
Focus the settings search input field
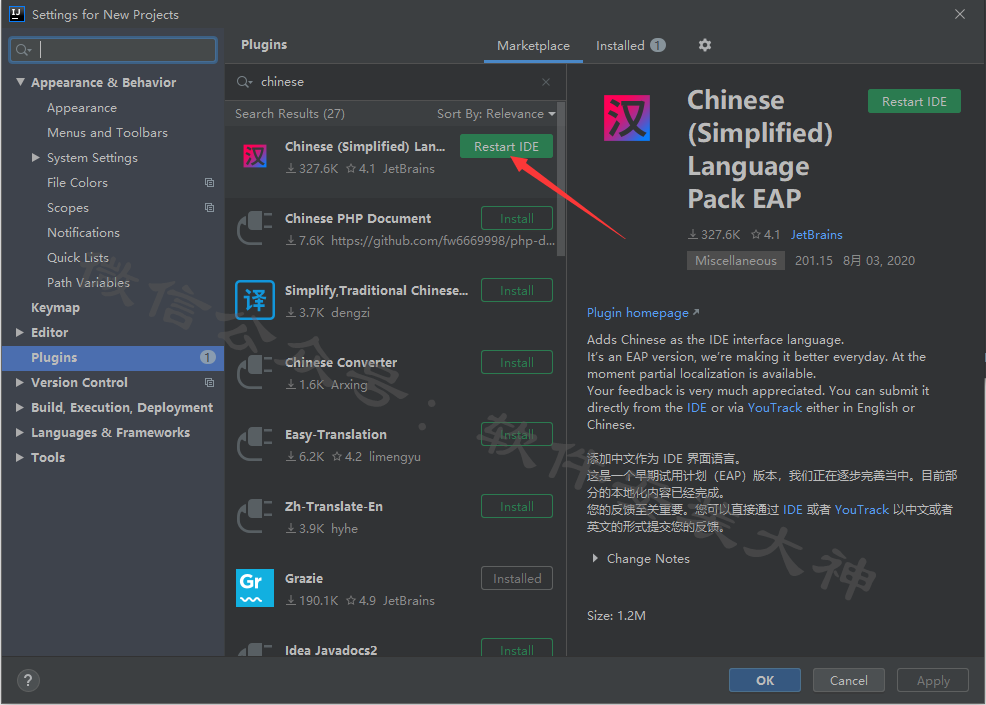click(113, 50)
